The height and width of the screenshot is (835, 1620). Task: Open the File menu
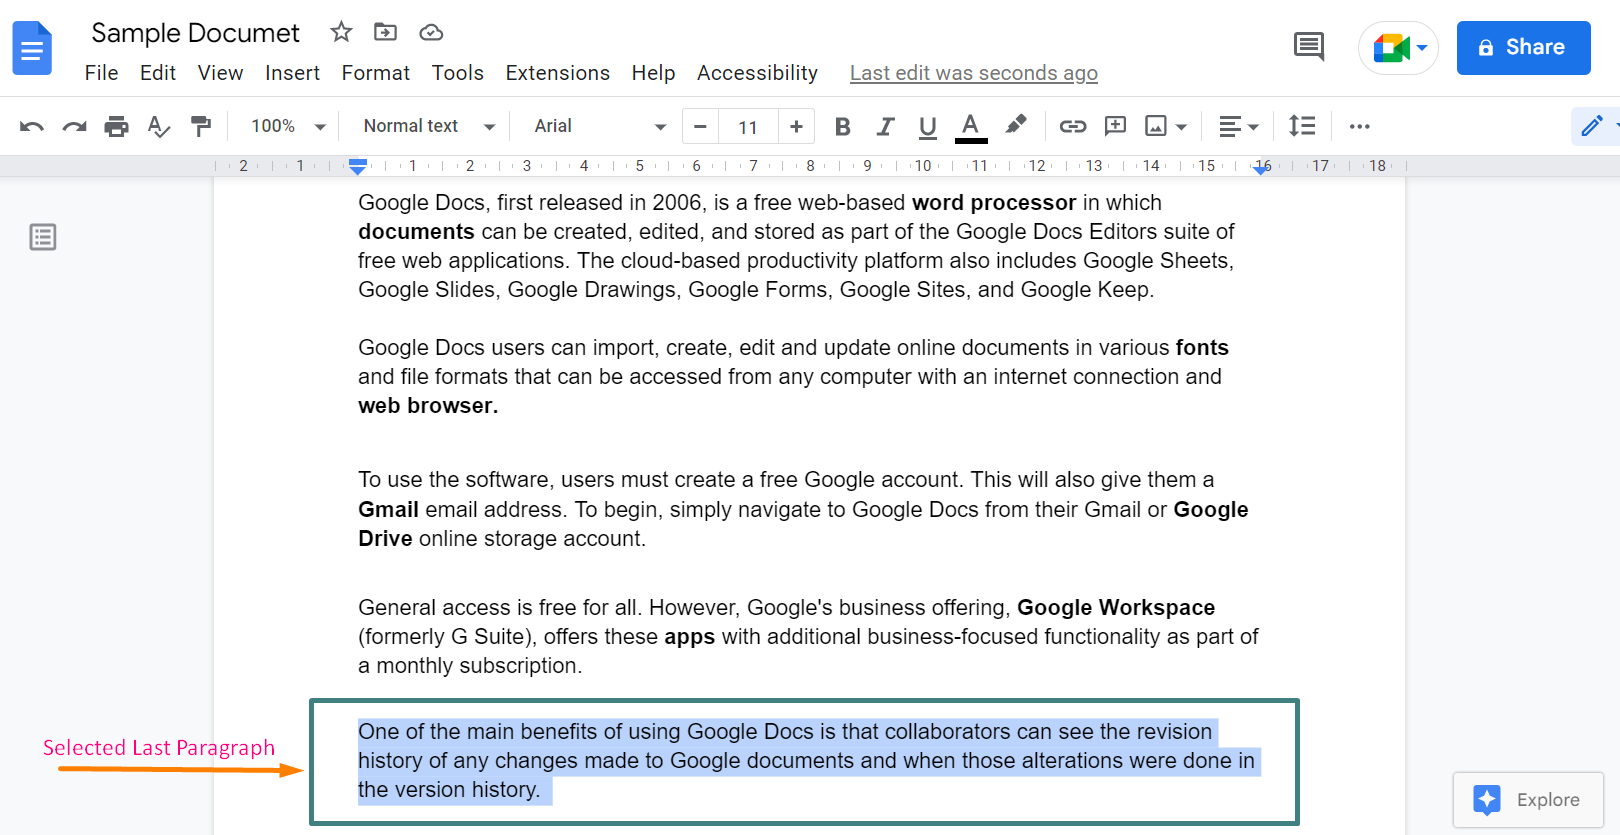coord(101,73)
